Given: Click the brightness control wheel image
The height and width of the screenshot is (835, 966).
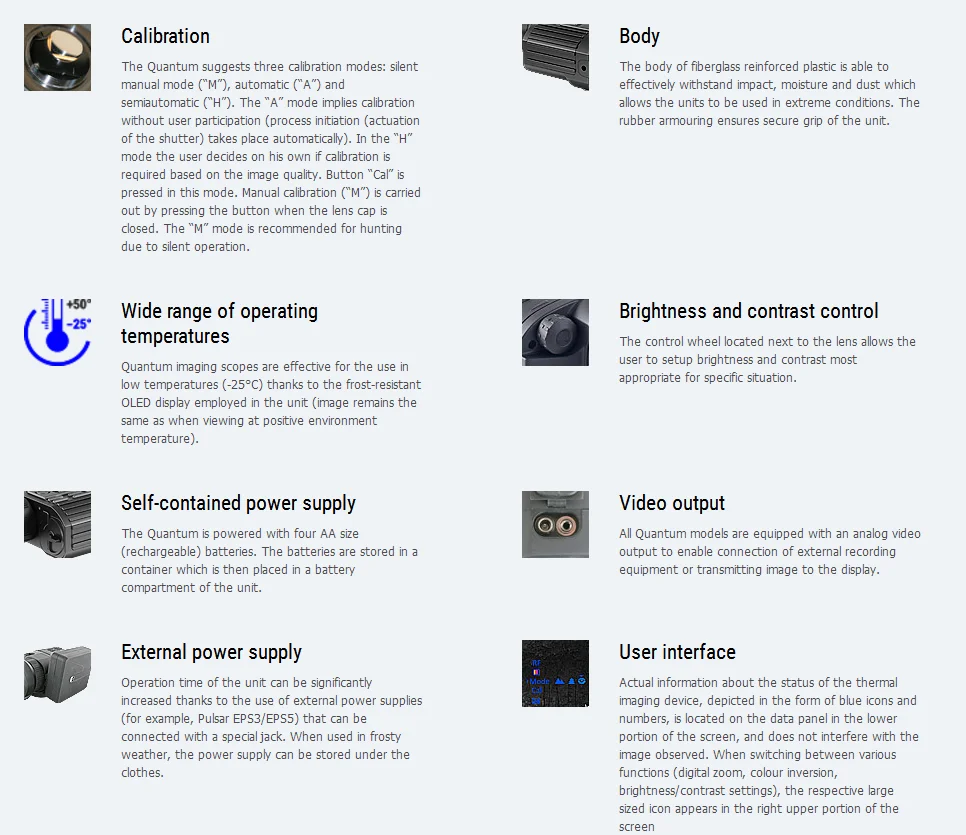Looking at the screenshot, I should pyautogui.click(x=555, y=332).
